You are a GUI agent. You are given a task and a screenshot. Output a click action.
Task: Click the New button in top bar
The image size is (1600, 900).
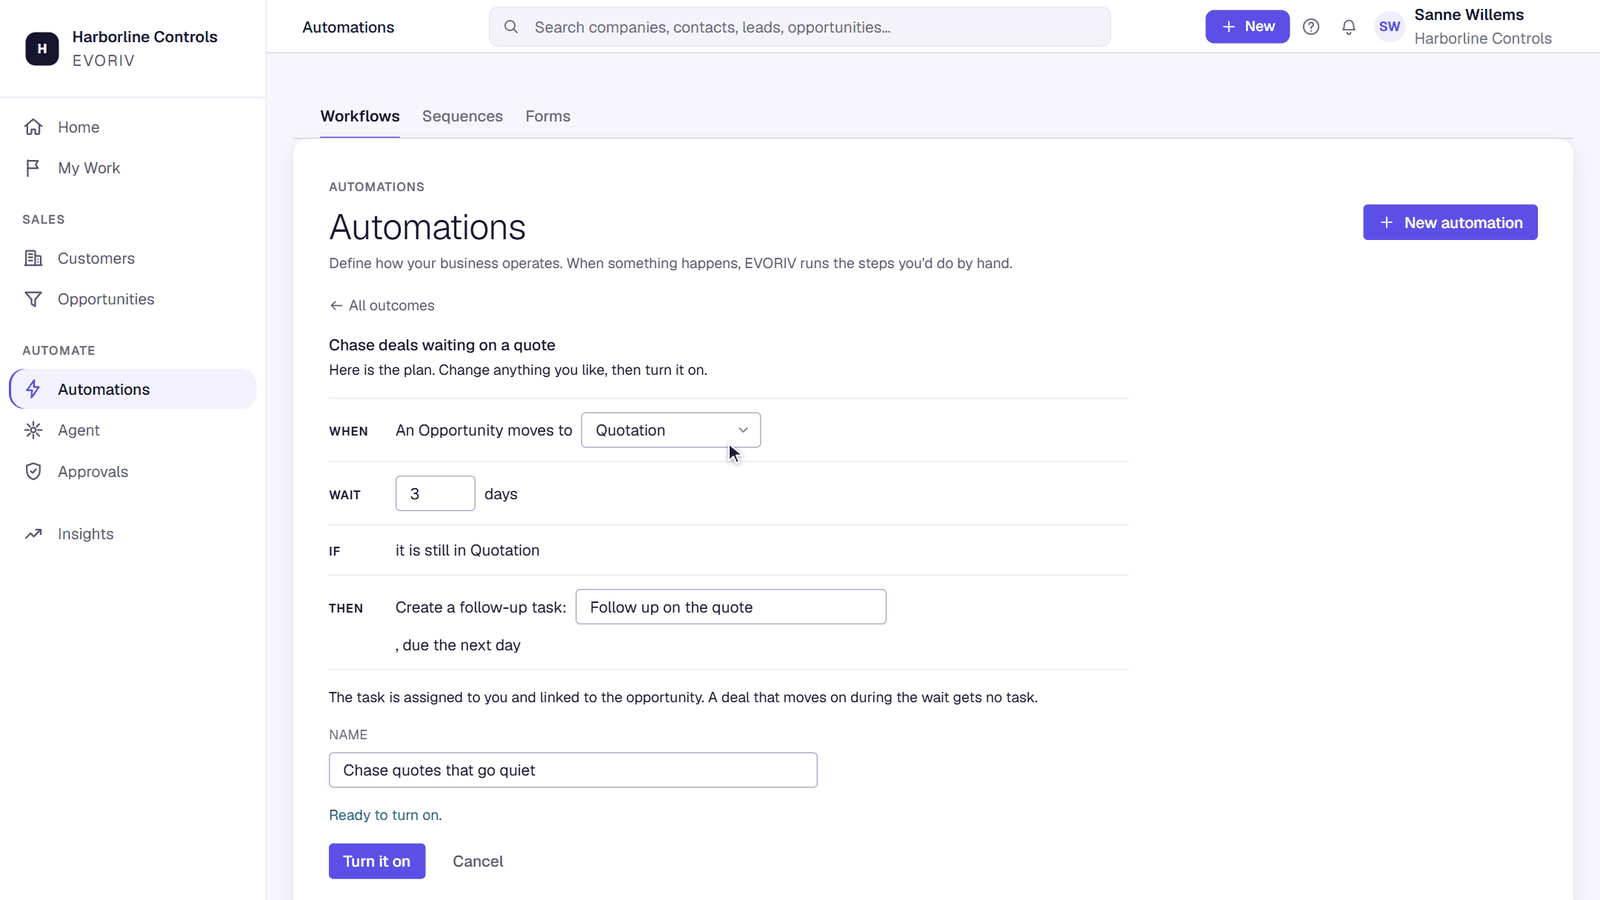[x=1247, y=27]
